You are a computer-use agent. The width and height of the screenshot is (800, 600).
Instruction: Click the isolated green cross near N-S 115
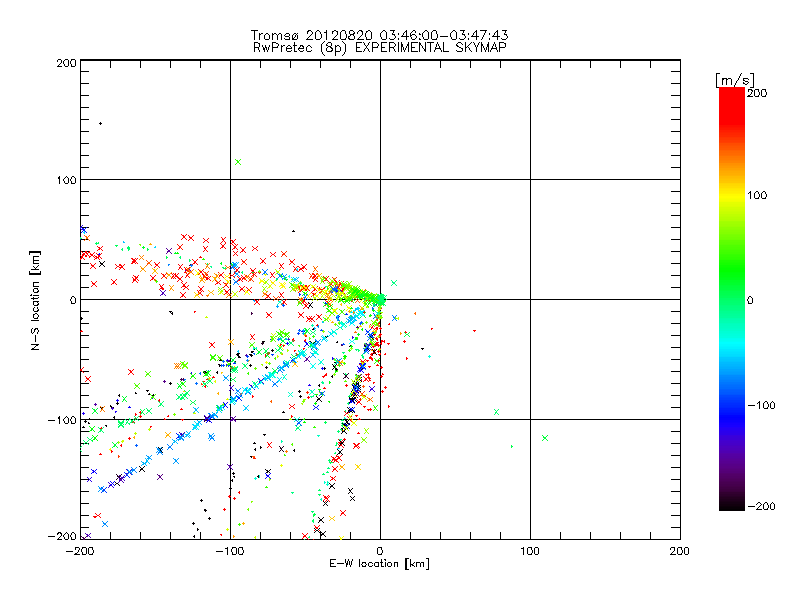tap(238, 162)
